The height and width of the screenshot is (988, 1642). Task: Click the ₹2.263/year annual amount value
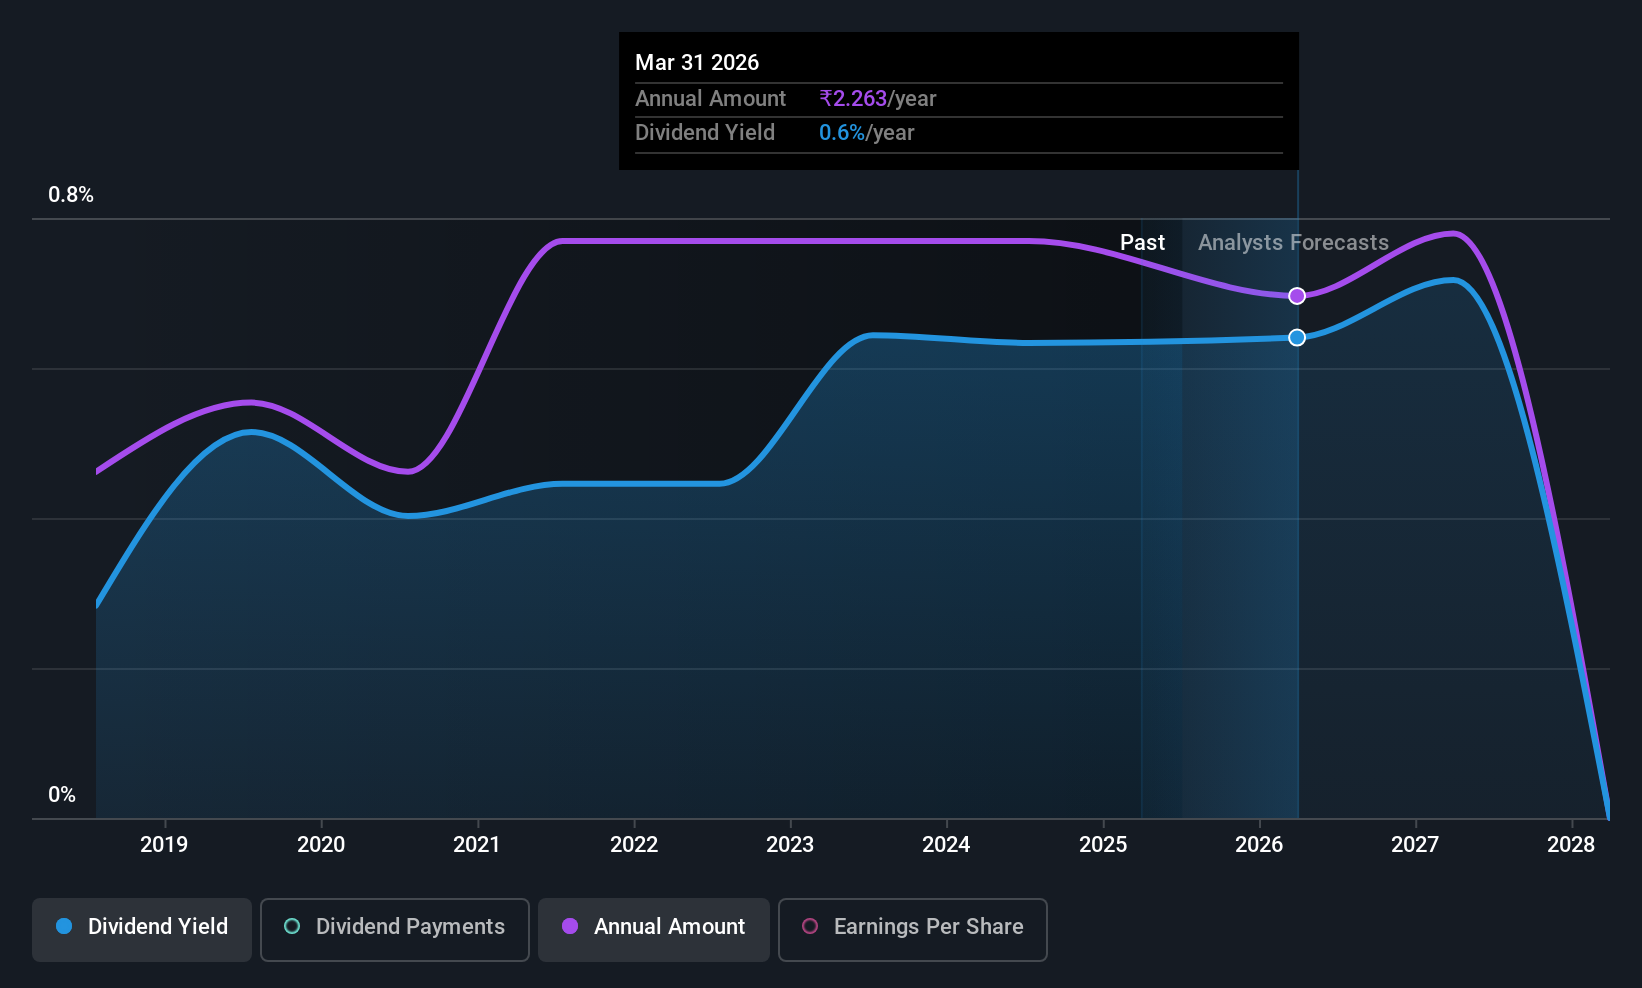878,99
